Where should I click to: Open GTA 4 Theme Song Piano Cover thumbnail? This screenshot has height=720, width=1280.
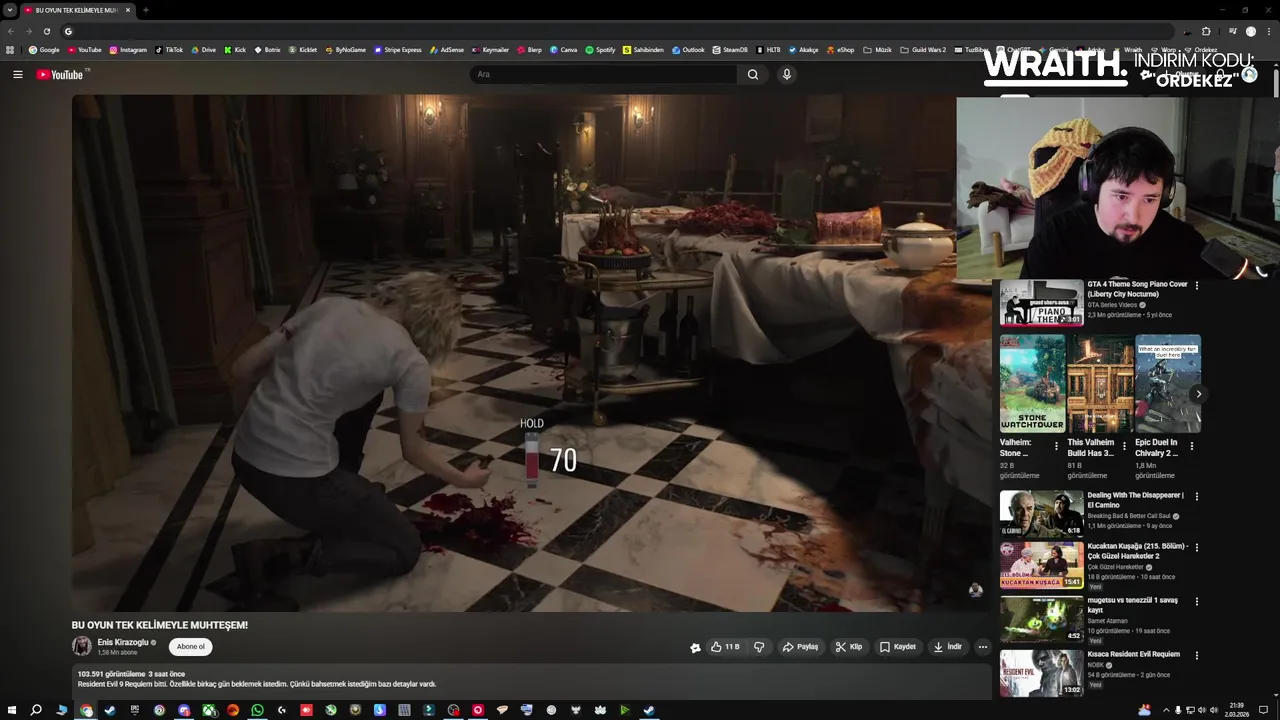[x=1041, y=303]
